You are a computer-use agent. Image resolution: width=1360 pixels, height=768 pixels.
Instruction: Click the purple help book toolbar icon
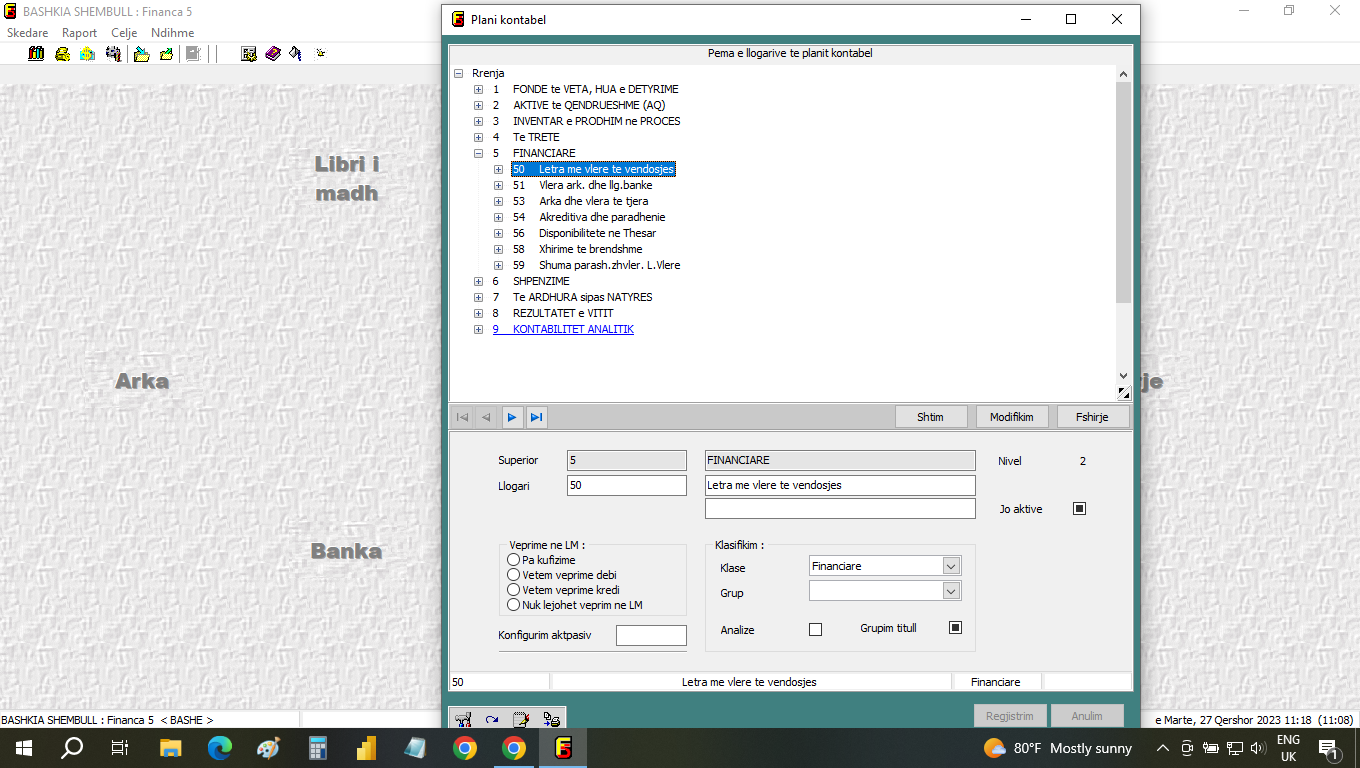pyautogui.click(x=273, y=54)
